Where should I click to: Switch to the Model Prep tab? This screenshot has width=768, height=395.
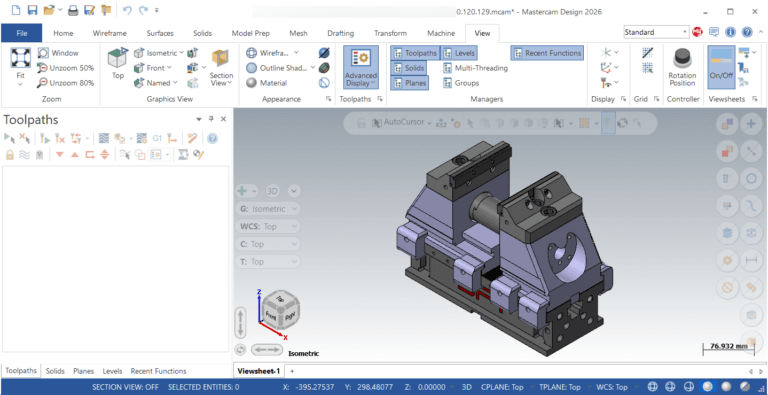pos(250,33)
